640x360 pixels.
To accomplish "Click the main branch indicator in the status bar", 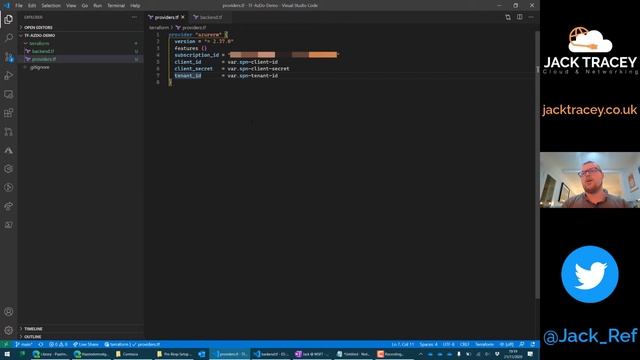I will pos(24,344).
